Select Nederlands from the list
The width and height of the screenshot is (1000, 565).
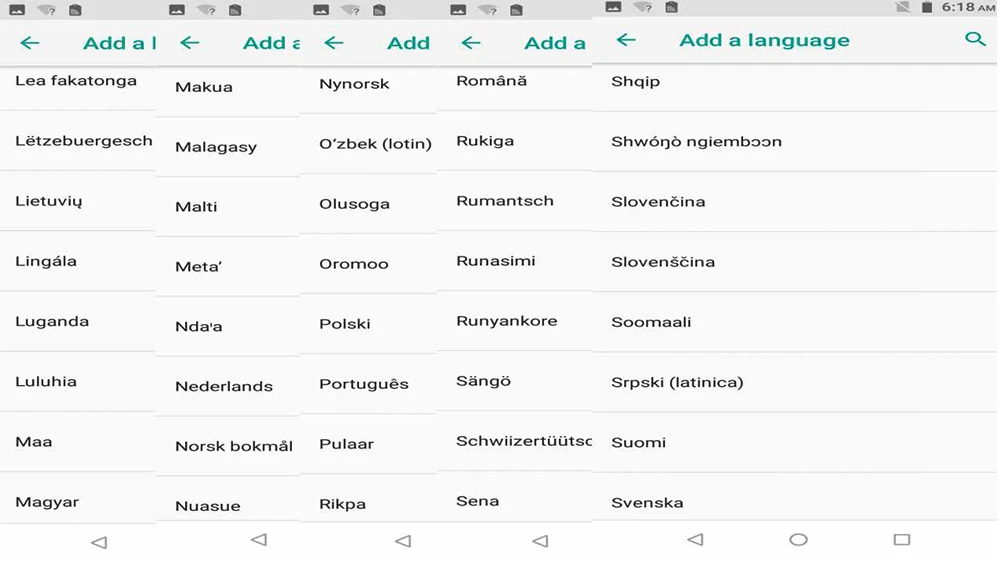227,386
